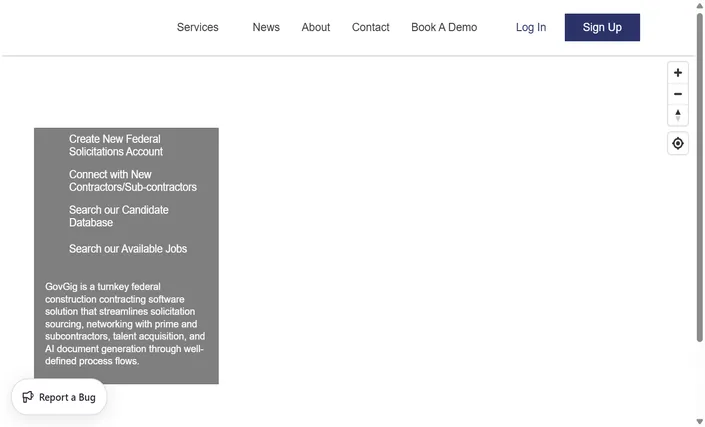The image size is (705, 427).
Task: Open the About page
Action: (316, 27)
